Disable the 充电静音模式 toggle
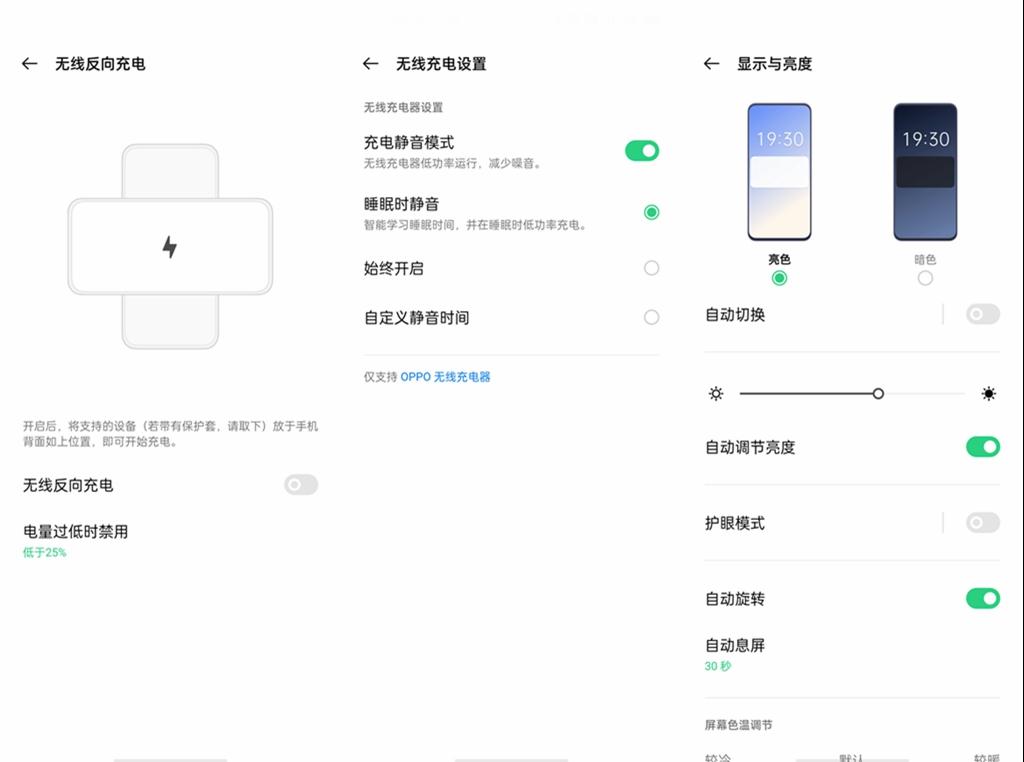This screenshot has height=762, width=1024. [642, 150]
